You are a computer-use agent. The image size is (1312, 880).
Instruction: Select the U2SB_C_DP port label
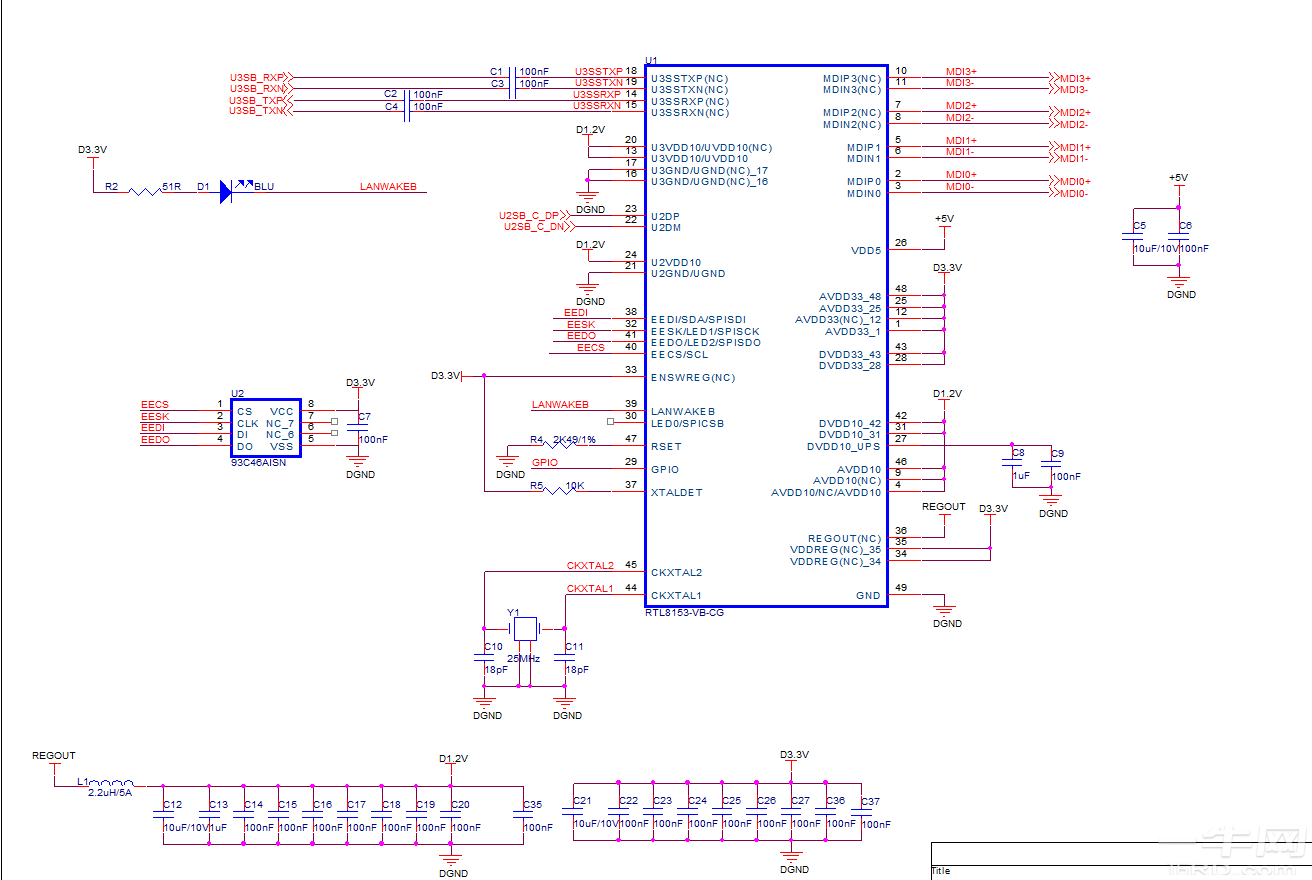click(530, 216)
